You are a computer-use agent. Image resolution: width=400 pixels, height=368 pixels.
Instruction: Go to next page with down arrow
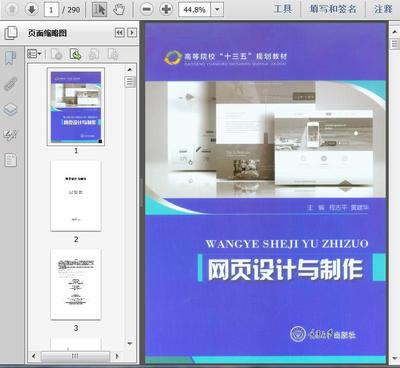(32, 9)
